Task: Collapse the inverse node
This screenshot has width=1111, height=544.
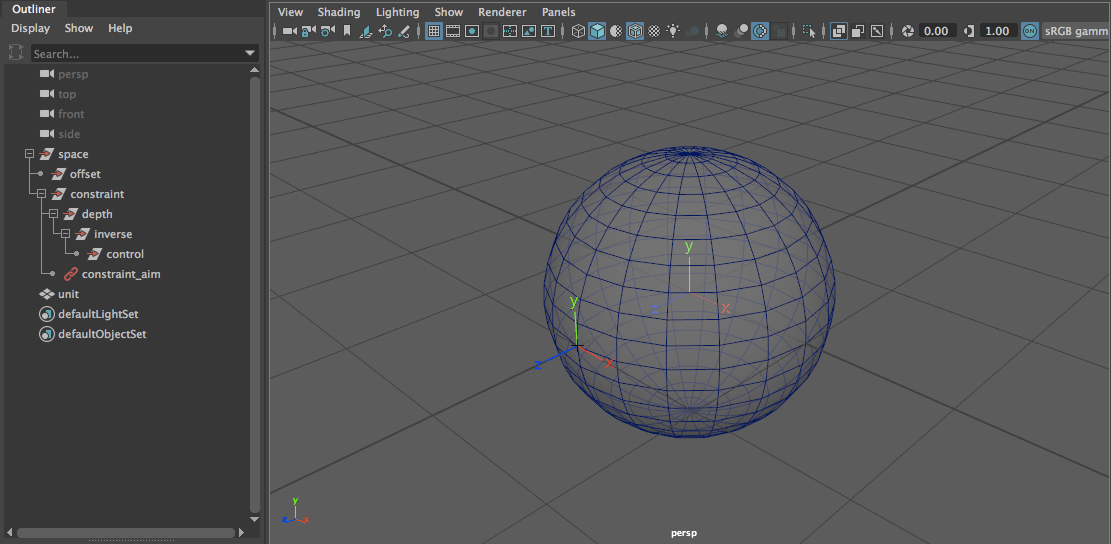Action: 65,234
